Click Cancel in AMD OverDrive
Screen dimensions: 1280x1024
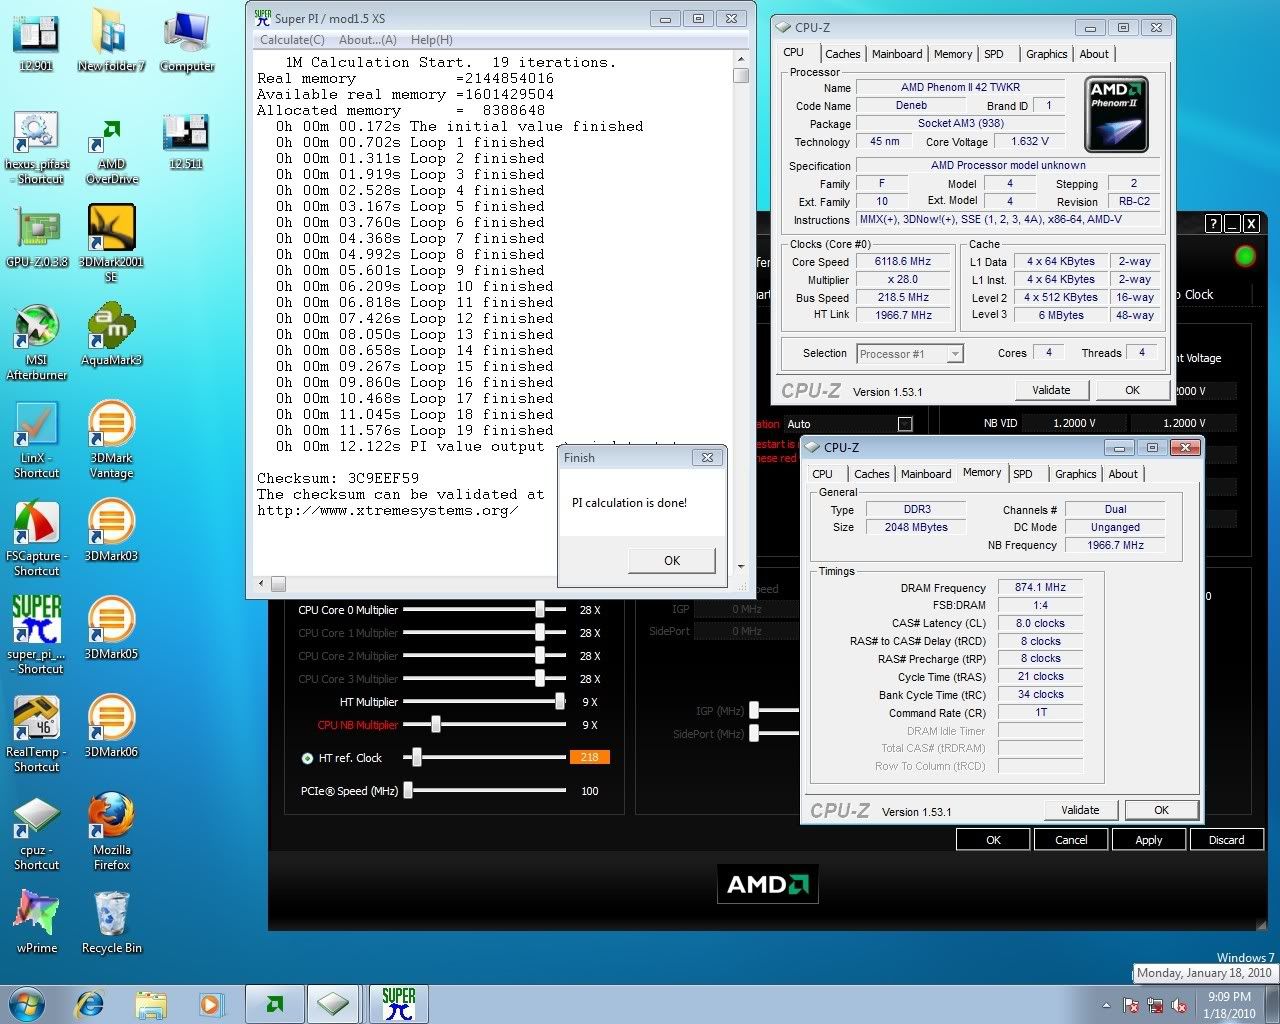click(1071, 840)
